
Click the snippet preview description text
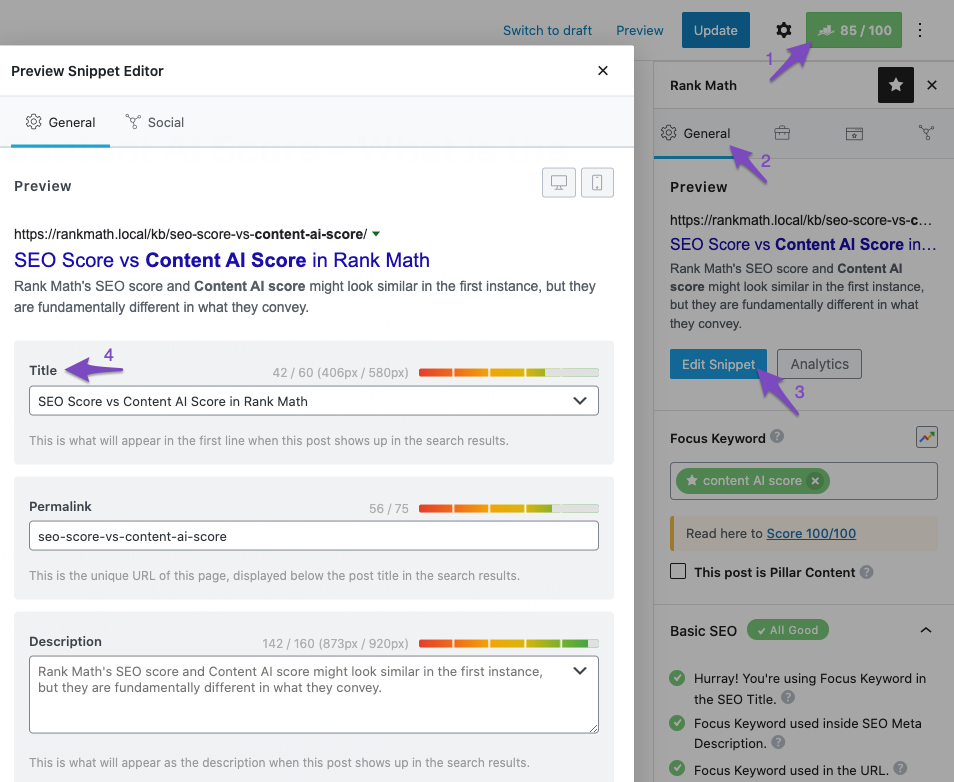(305, 296)
